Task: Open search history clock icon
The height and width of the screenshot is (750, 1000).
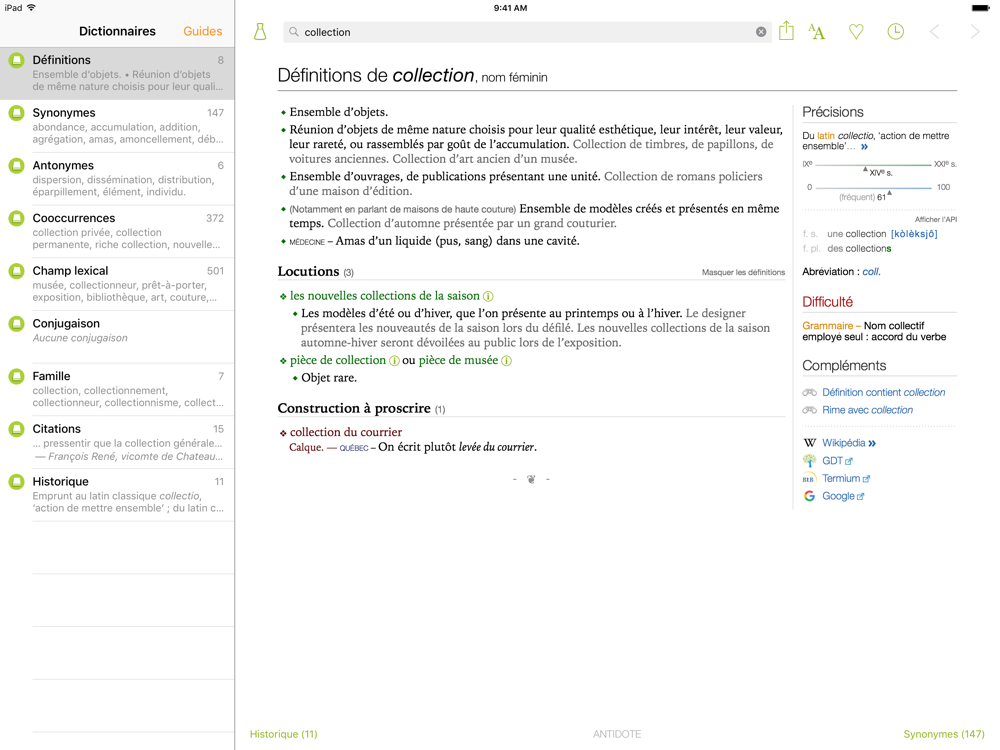Action: click(895, 31)
